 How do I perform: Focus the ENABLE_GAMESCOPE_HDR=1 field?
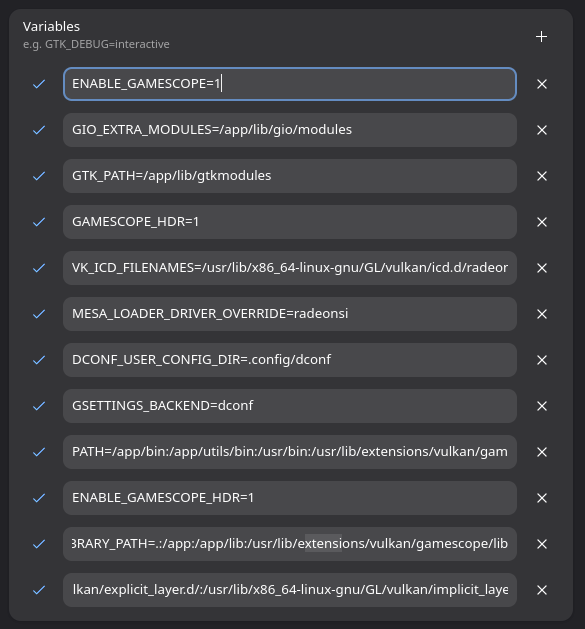[x=290, y=498]
